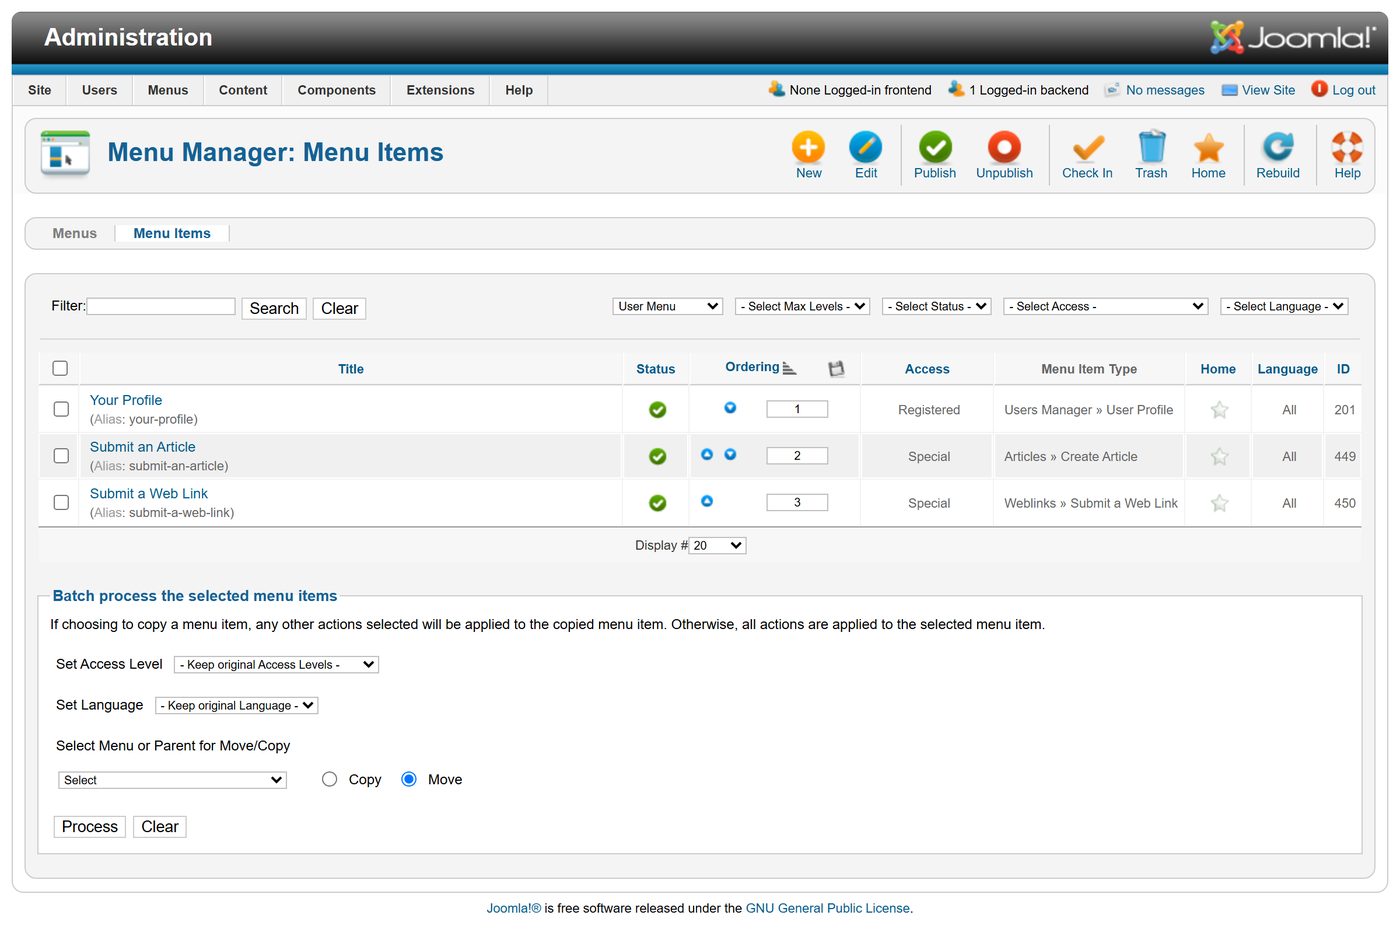The width and height of the screenshot is (1400, 936).
Task: Open the Select Language filter dropdown
Action: point(1284,306)
